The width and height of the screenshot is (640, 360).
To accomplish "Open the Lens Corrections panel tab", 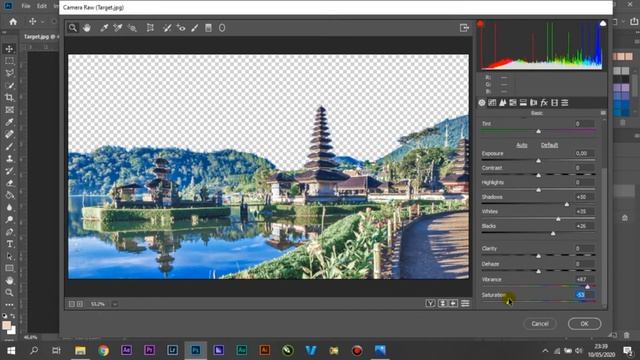I will coord(533,103).
